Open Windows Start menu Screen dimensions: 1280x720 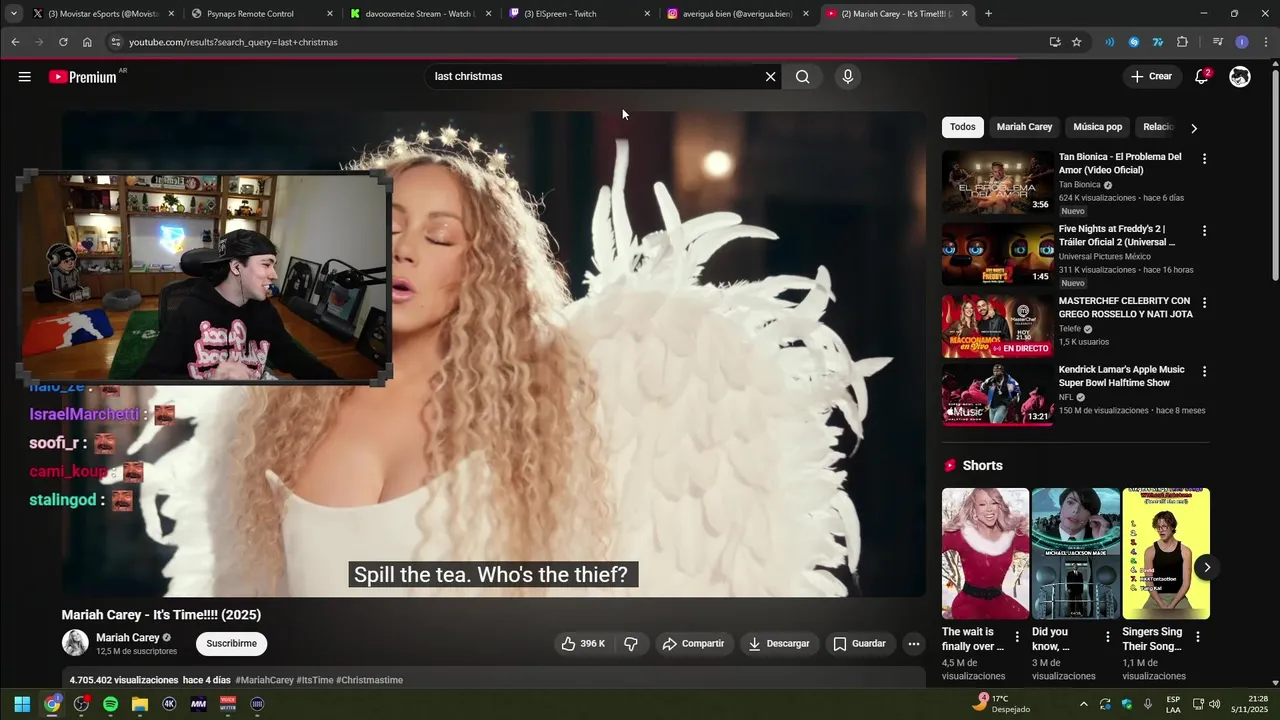(x=22, y=704)
